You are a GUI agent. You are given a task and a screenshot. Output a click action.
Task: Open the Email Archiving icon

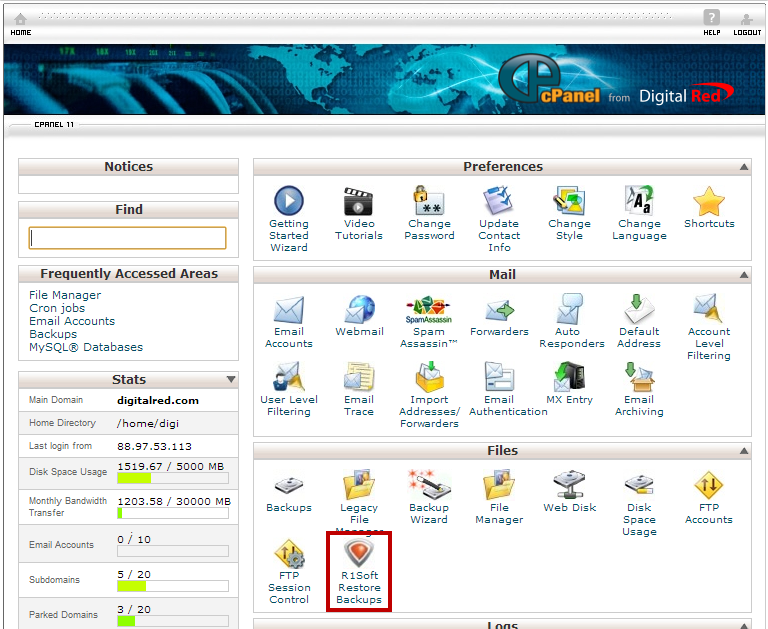point(639,377)
